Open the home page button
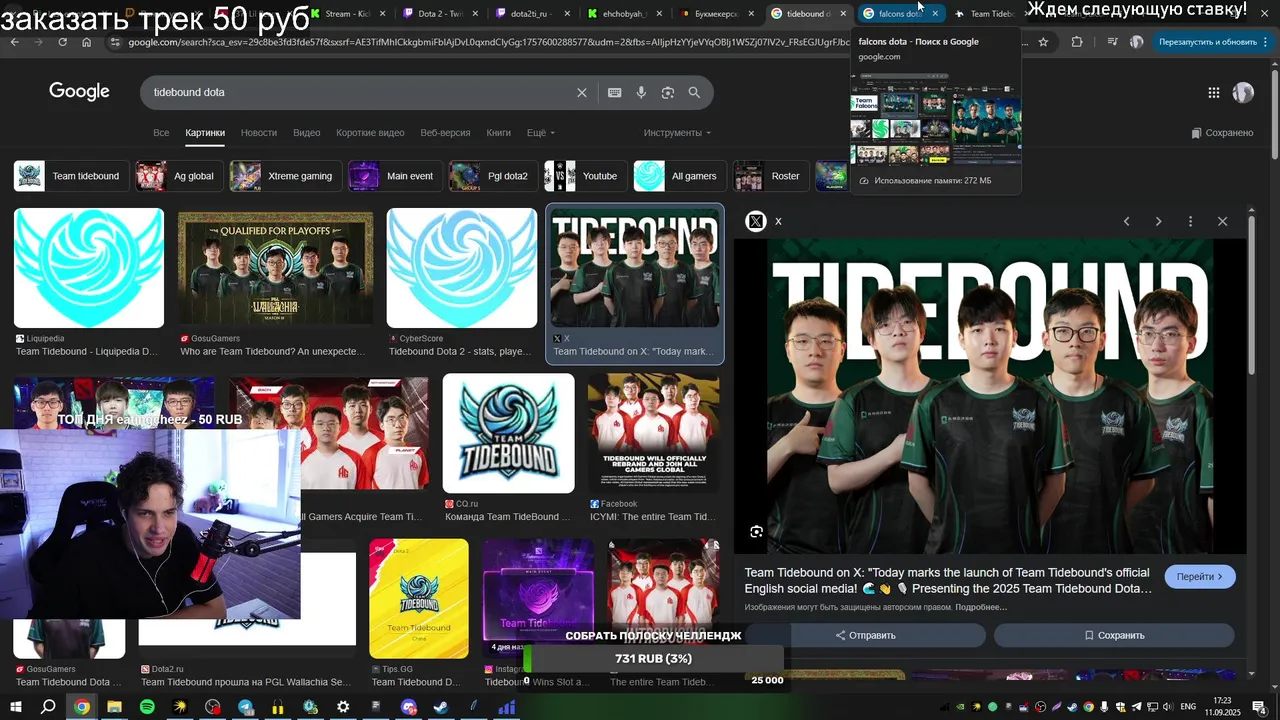The width and height of the screenshot is (1280, 720). pyautogui.click(x=87, y=42)
